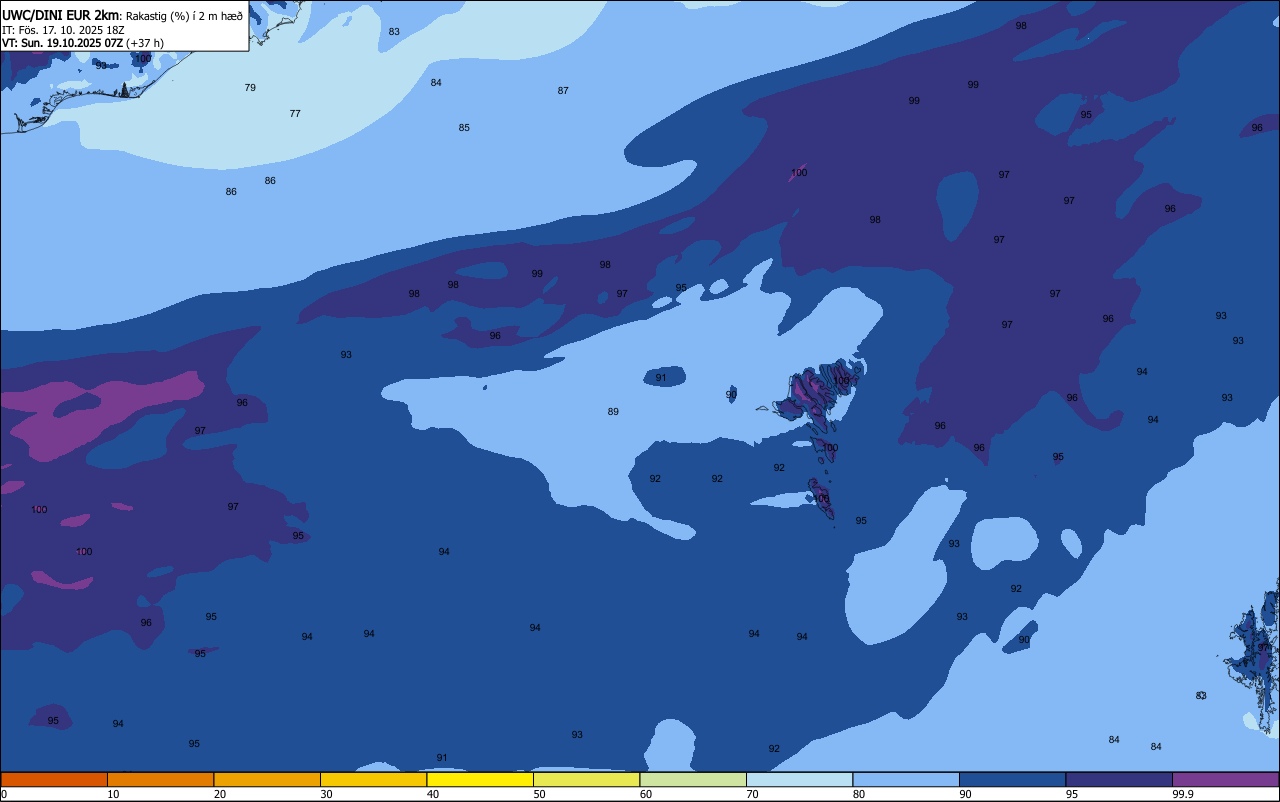
Task: Click the '70' label on the legend
Action: click(752, 794)
